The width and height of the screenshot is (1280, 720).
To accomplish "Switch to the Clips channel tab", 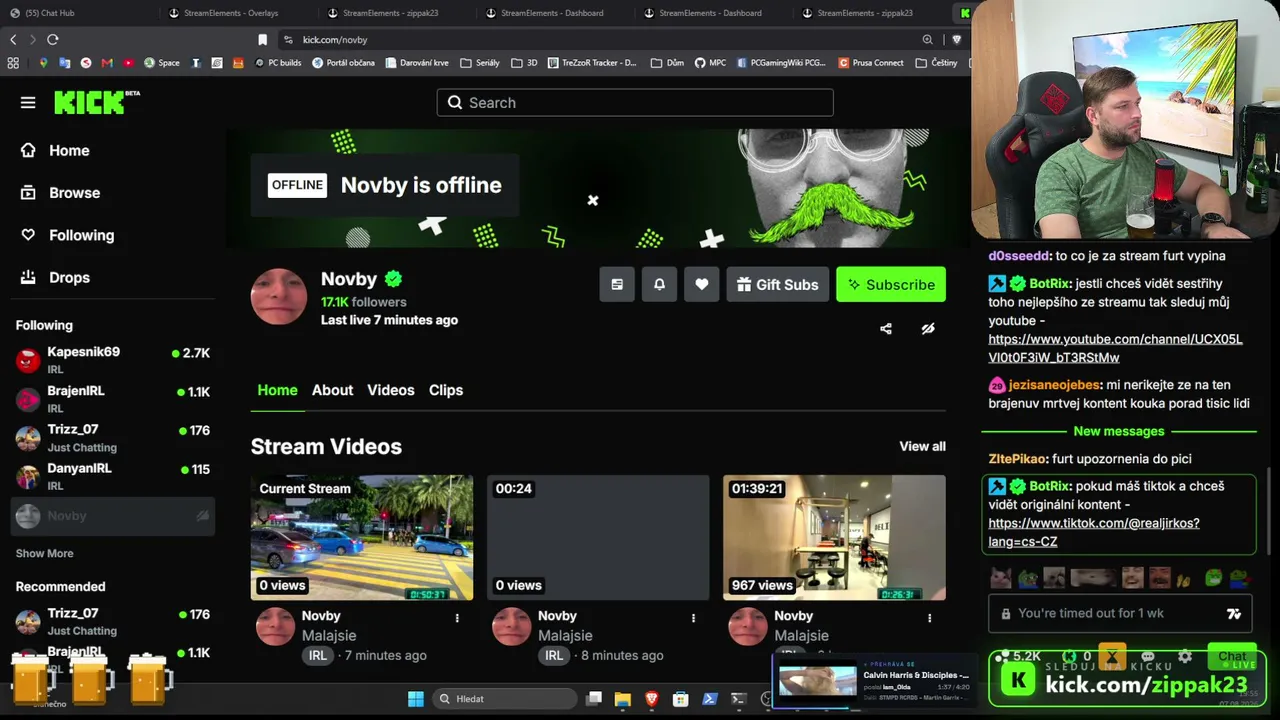I will [x=446, y=390].
